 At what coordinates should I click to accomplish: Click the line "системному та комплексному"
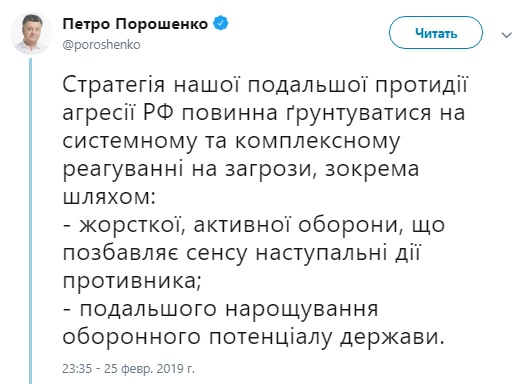pyautogui.click(x=231, y=142)
